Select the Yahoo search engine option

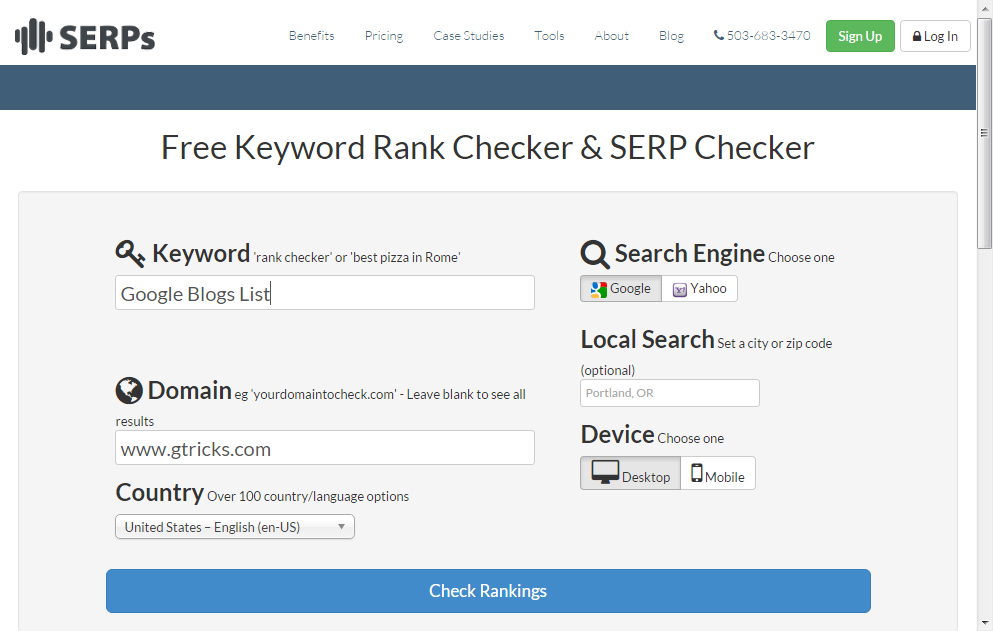point(699,289)
